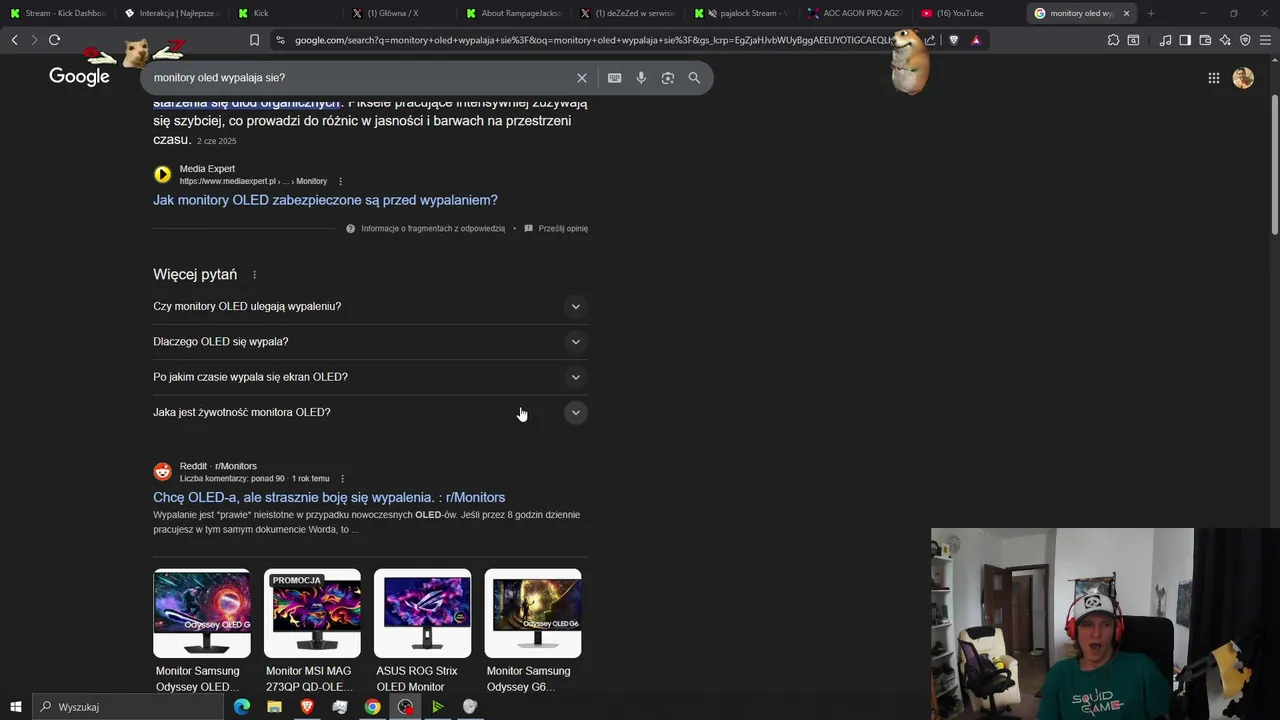Launch Microsoft Edge from the taskbar
Image resolution: width=1280 pixels, height=720 pixels.
[242, 707]
